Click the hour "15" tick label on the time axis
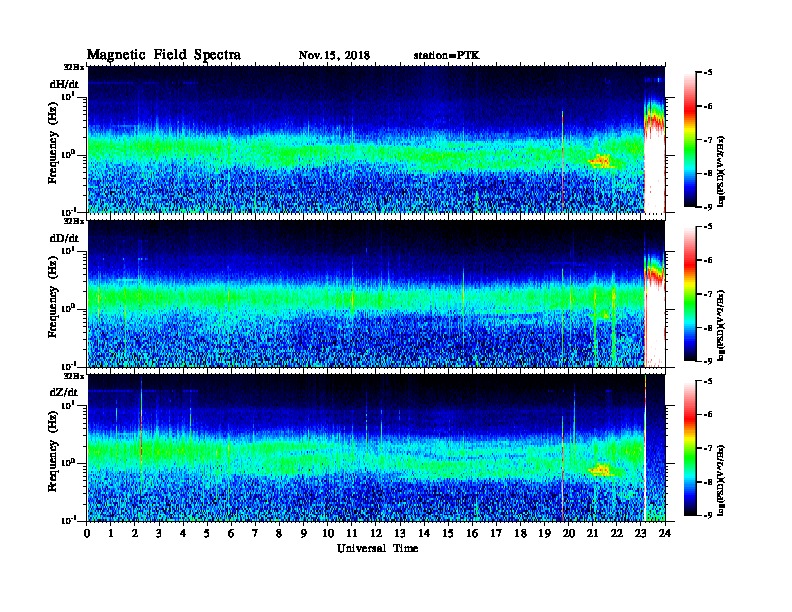792x612 pixels. 448,533
